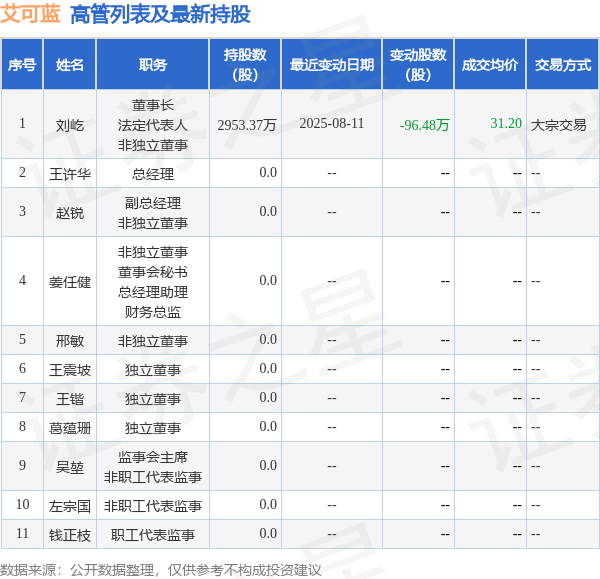The image size is (600, 579).
Task: Select the name 王锴
Action: pyautogui.click(x=70, y=399)
